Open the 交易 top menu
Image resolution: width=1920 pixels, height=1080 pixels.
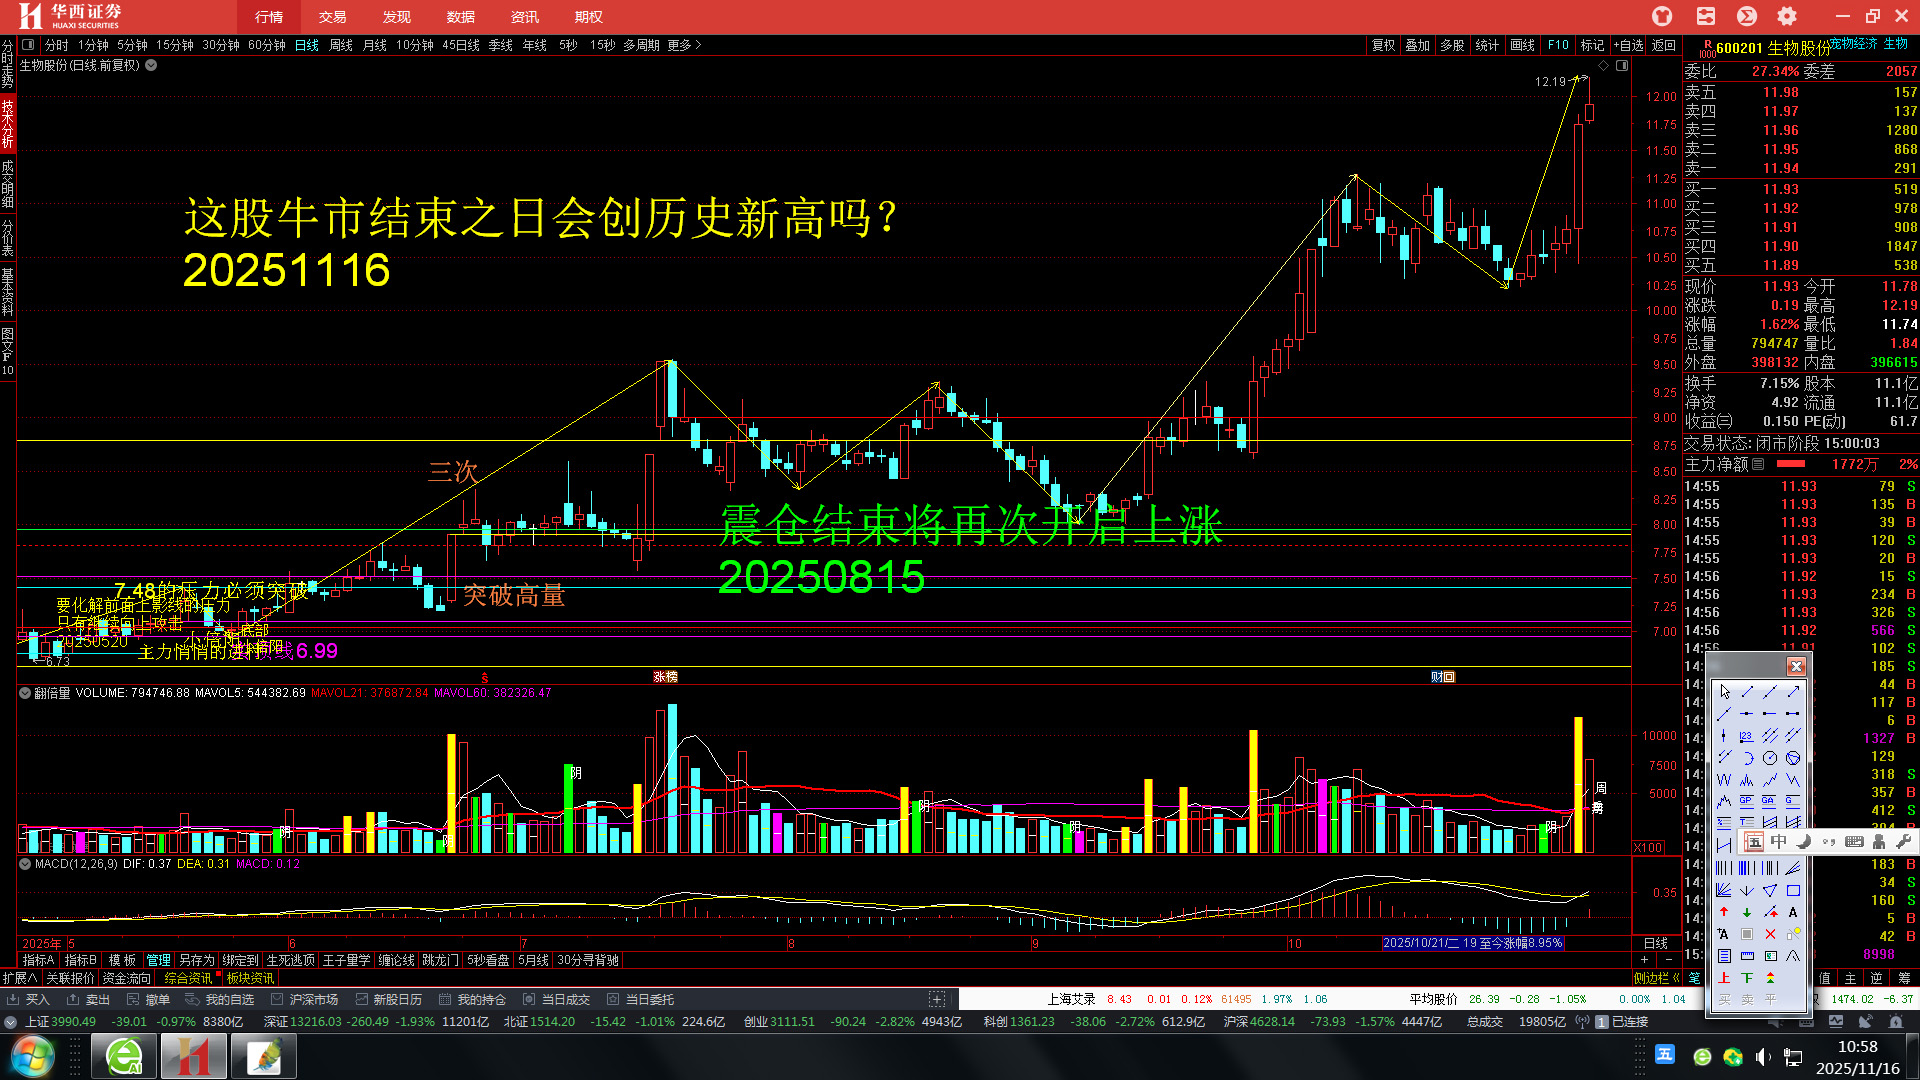click(x=332, y=17)
